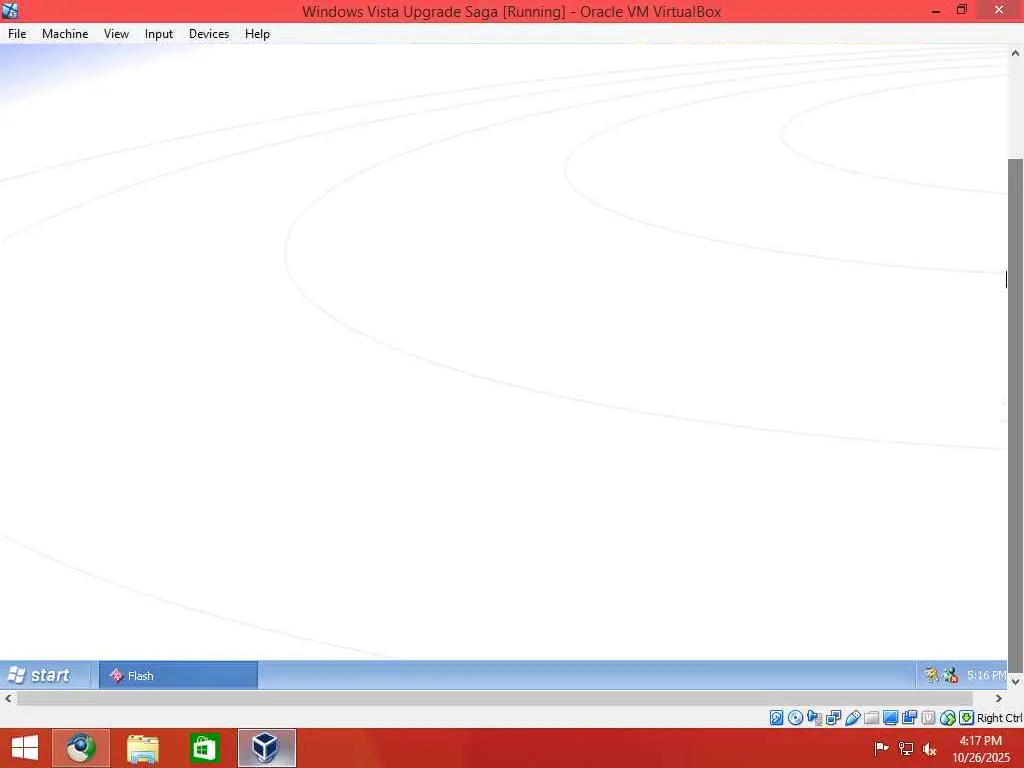Open the Action Center flag icon

coord(881,748)
